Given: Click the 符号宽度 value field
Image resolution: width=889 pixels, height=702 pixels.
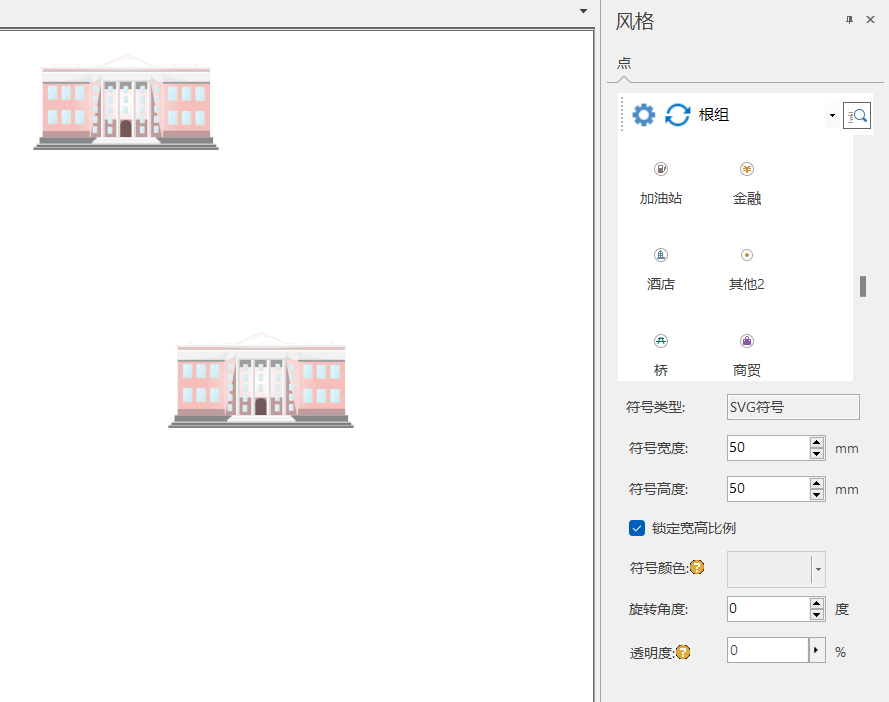Looking at the screenshot, I should click(769, 448).
